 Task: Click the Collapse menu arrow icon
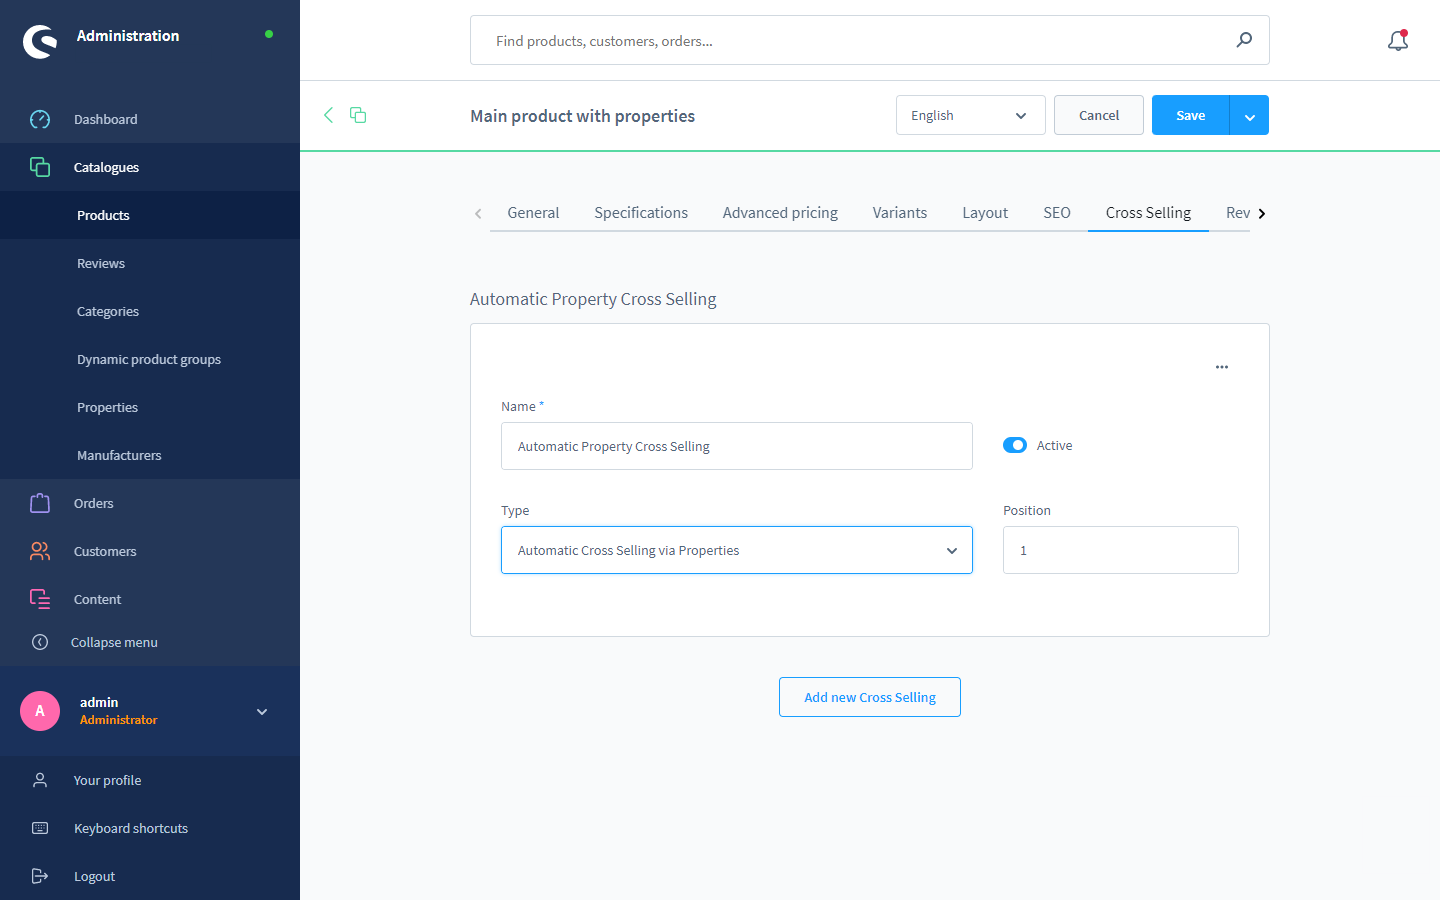coord(40,642)
